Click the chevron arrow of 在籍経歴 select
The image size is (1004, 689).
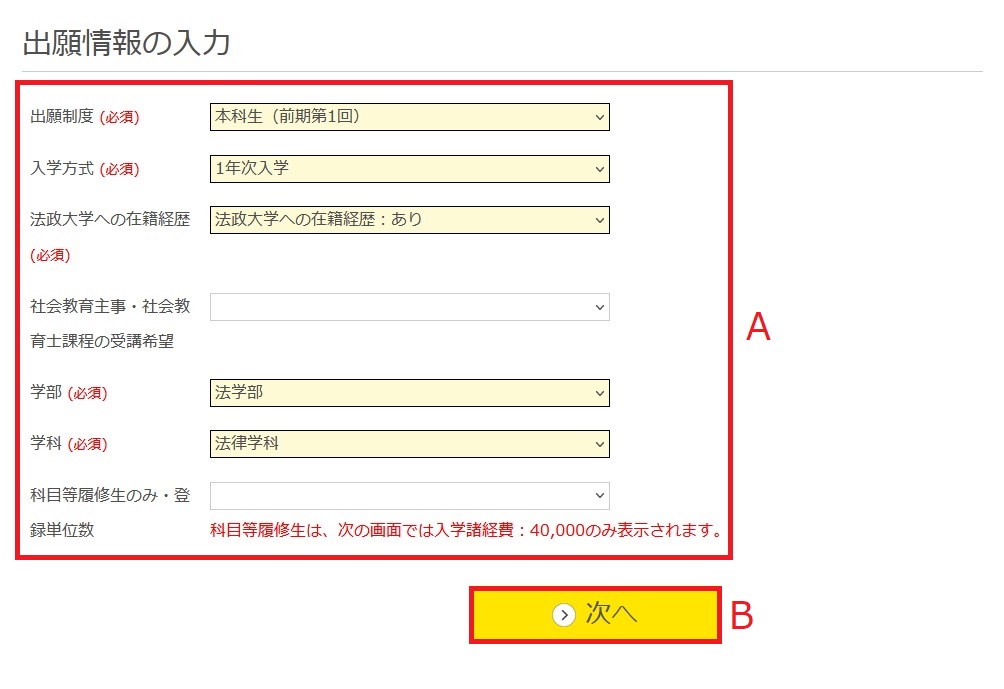[600, 220]
